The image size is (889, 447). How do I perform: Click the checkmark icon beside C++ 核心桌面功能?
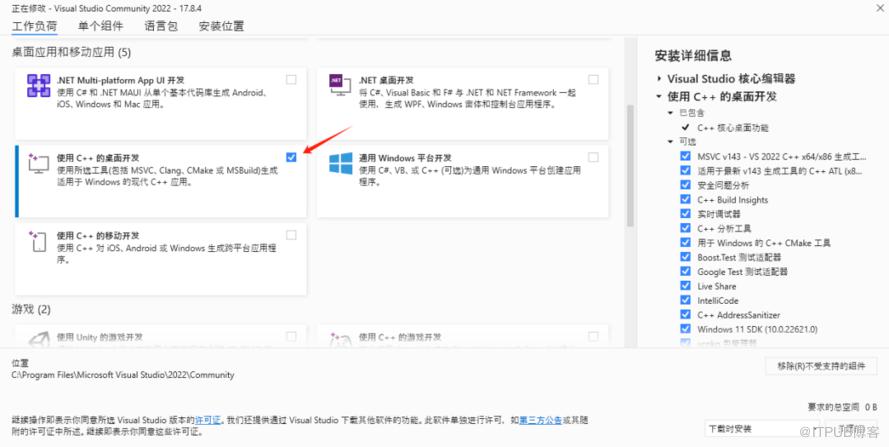click(x=685, y=128)
